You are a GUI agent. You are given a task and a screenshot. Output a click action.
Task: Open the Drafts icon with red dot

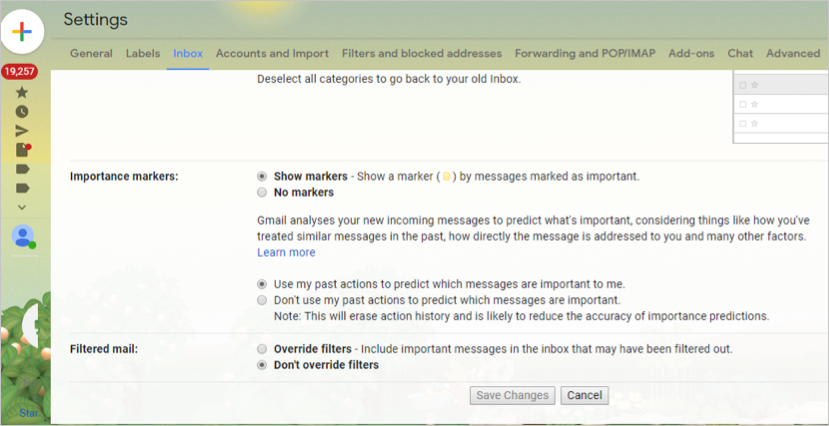(22, 150)
